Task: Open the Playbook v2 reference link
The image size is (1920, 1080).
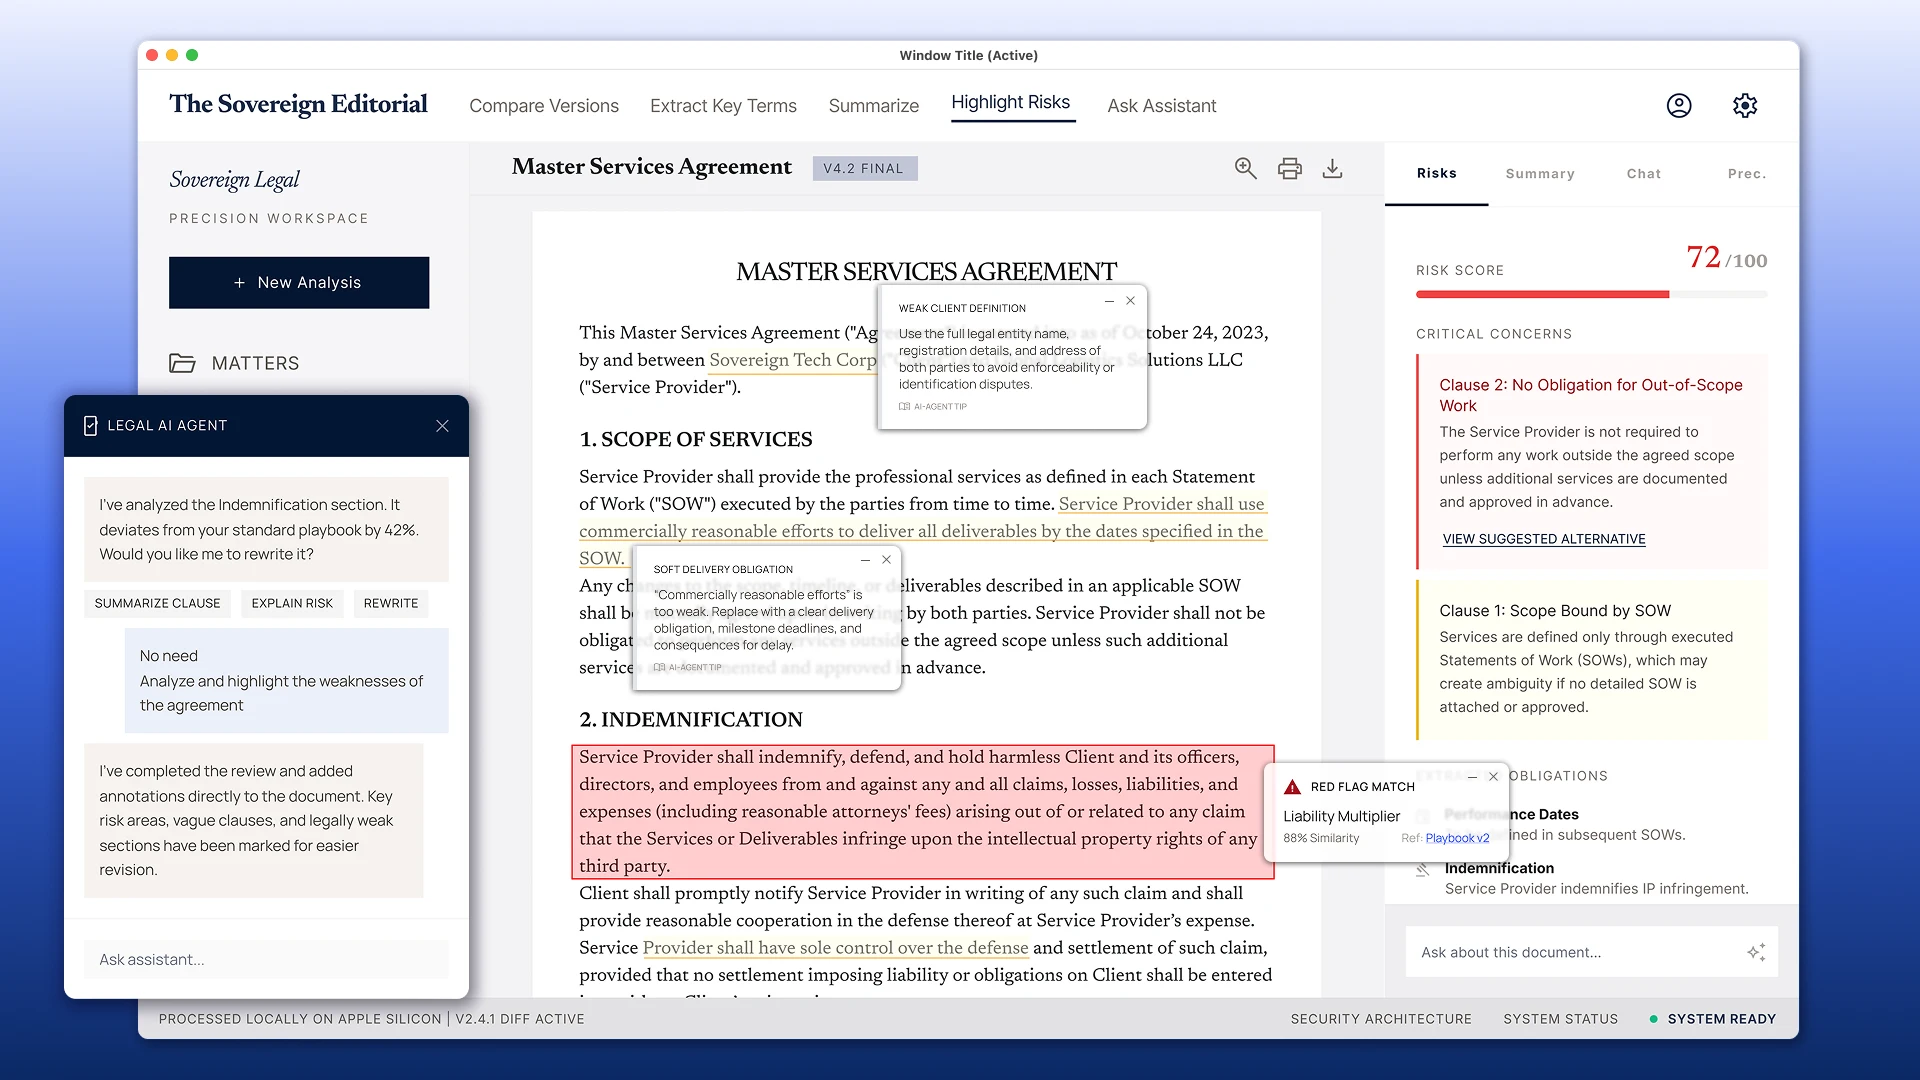Action: (x=1458, y=838)
